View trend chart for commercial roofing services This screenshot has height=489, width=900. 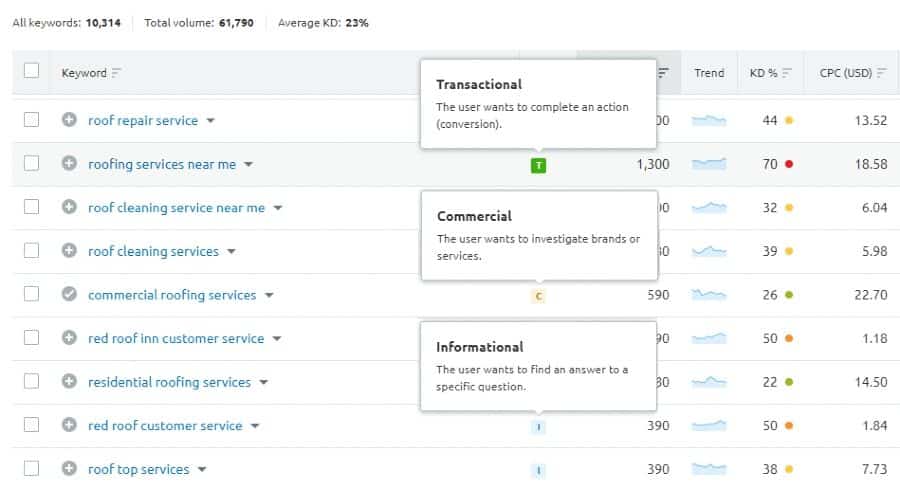point(709,294)
